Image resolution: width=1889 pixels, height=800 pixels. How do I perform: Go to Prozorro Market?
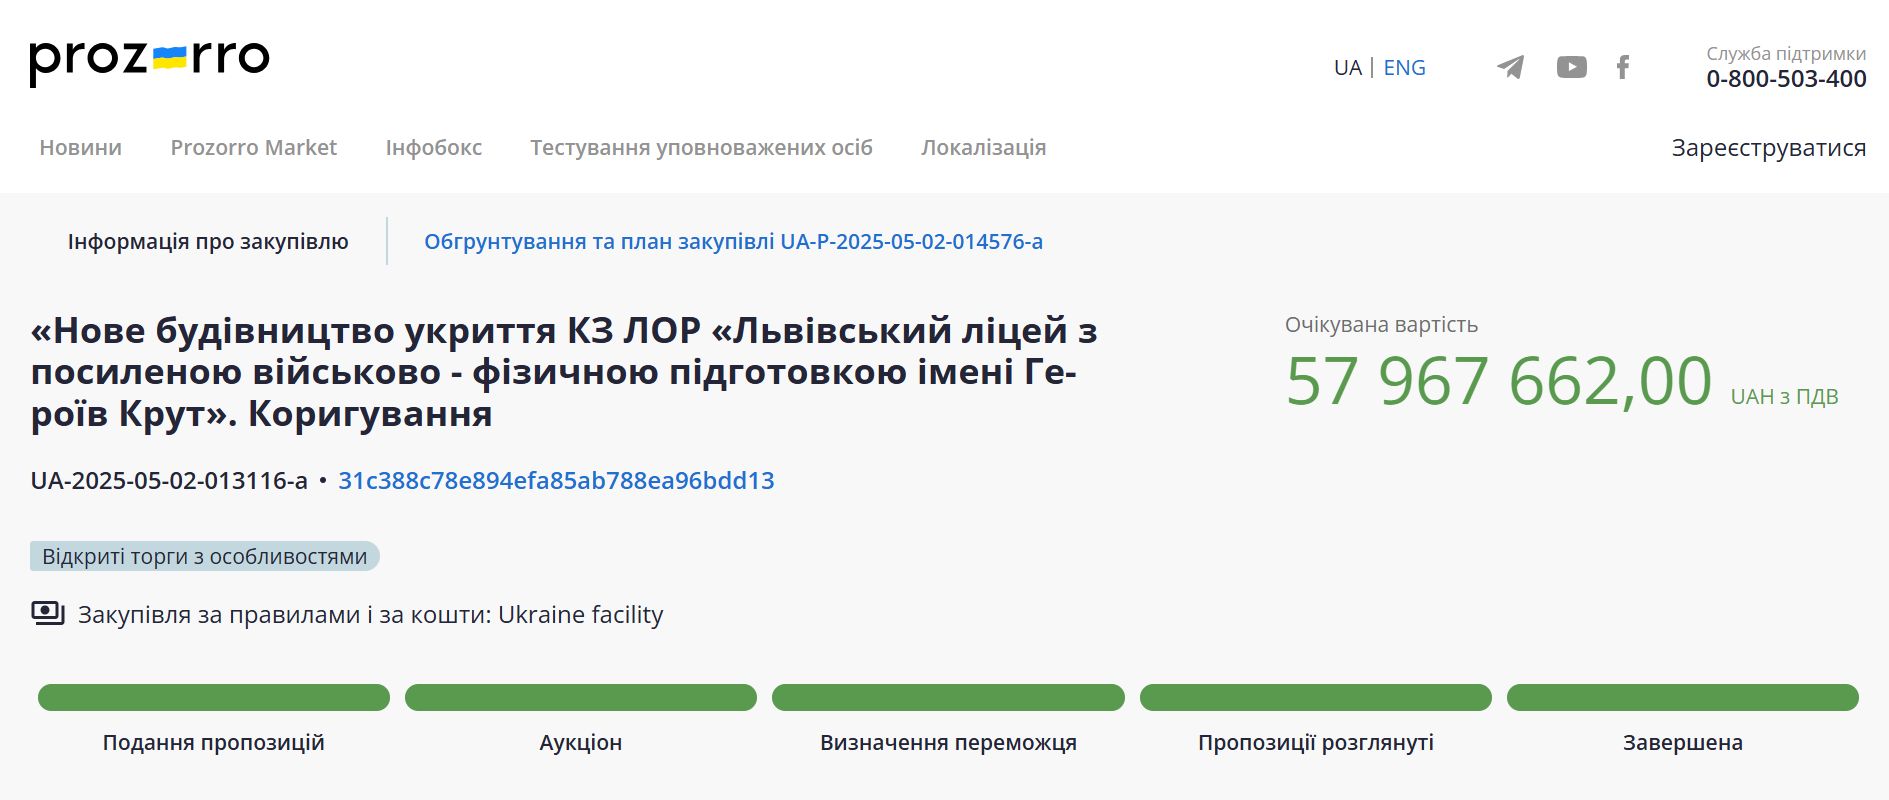click(253, 148)
